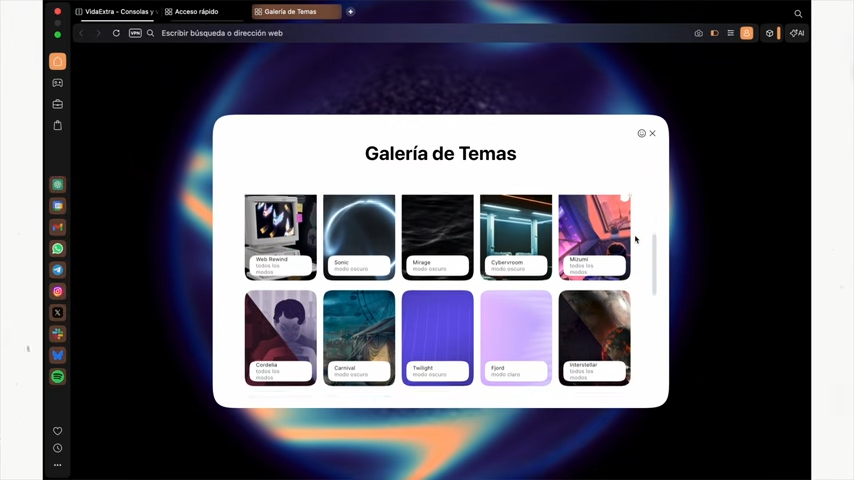
Task: Click the "Galería de Temas" heading
Action: click(441, 154)
